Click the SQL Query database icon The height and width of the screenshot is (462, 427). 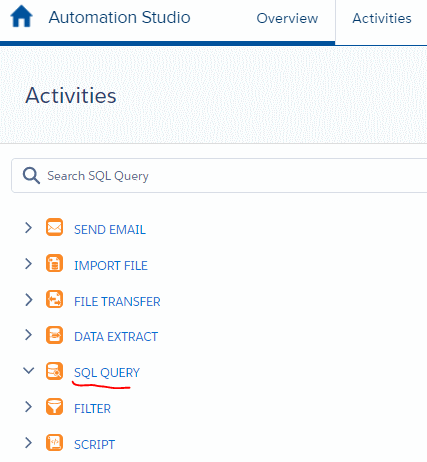[x=54, y=371]
